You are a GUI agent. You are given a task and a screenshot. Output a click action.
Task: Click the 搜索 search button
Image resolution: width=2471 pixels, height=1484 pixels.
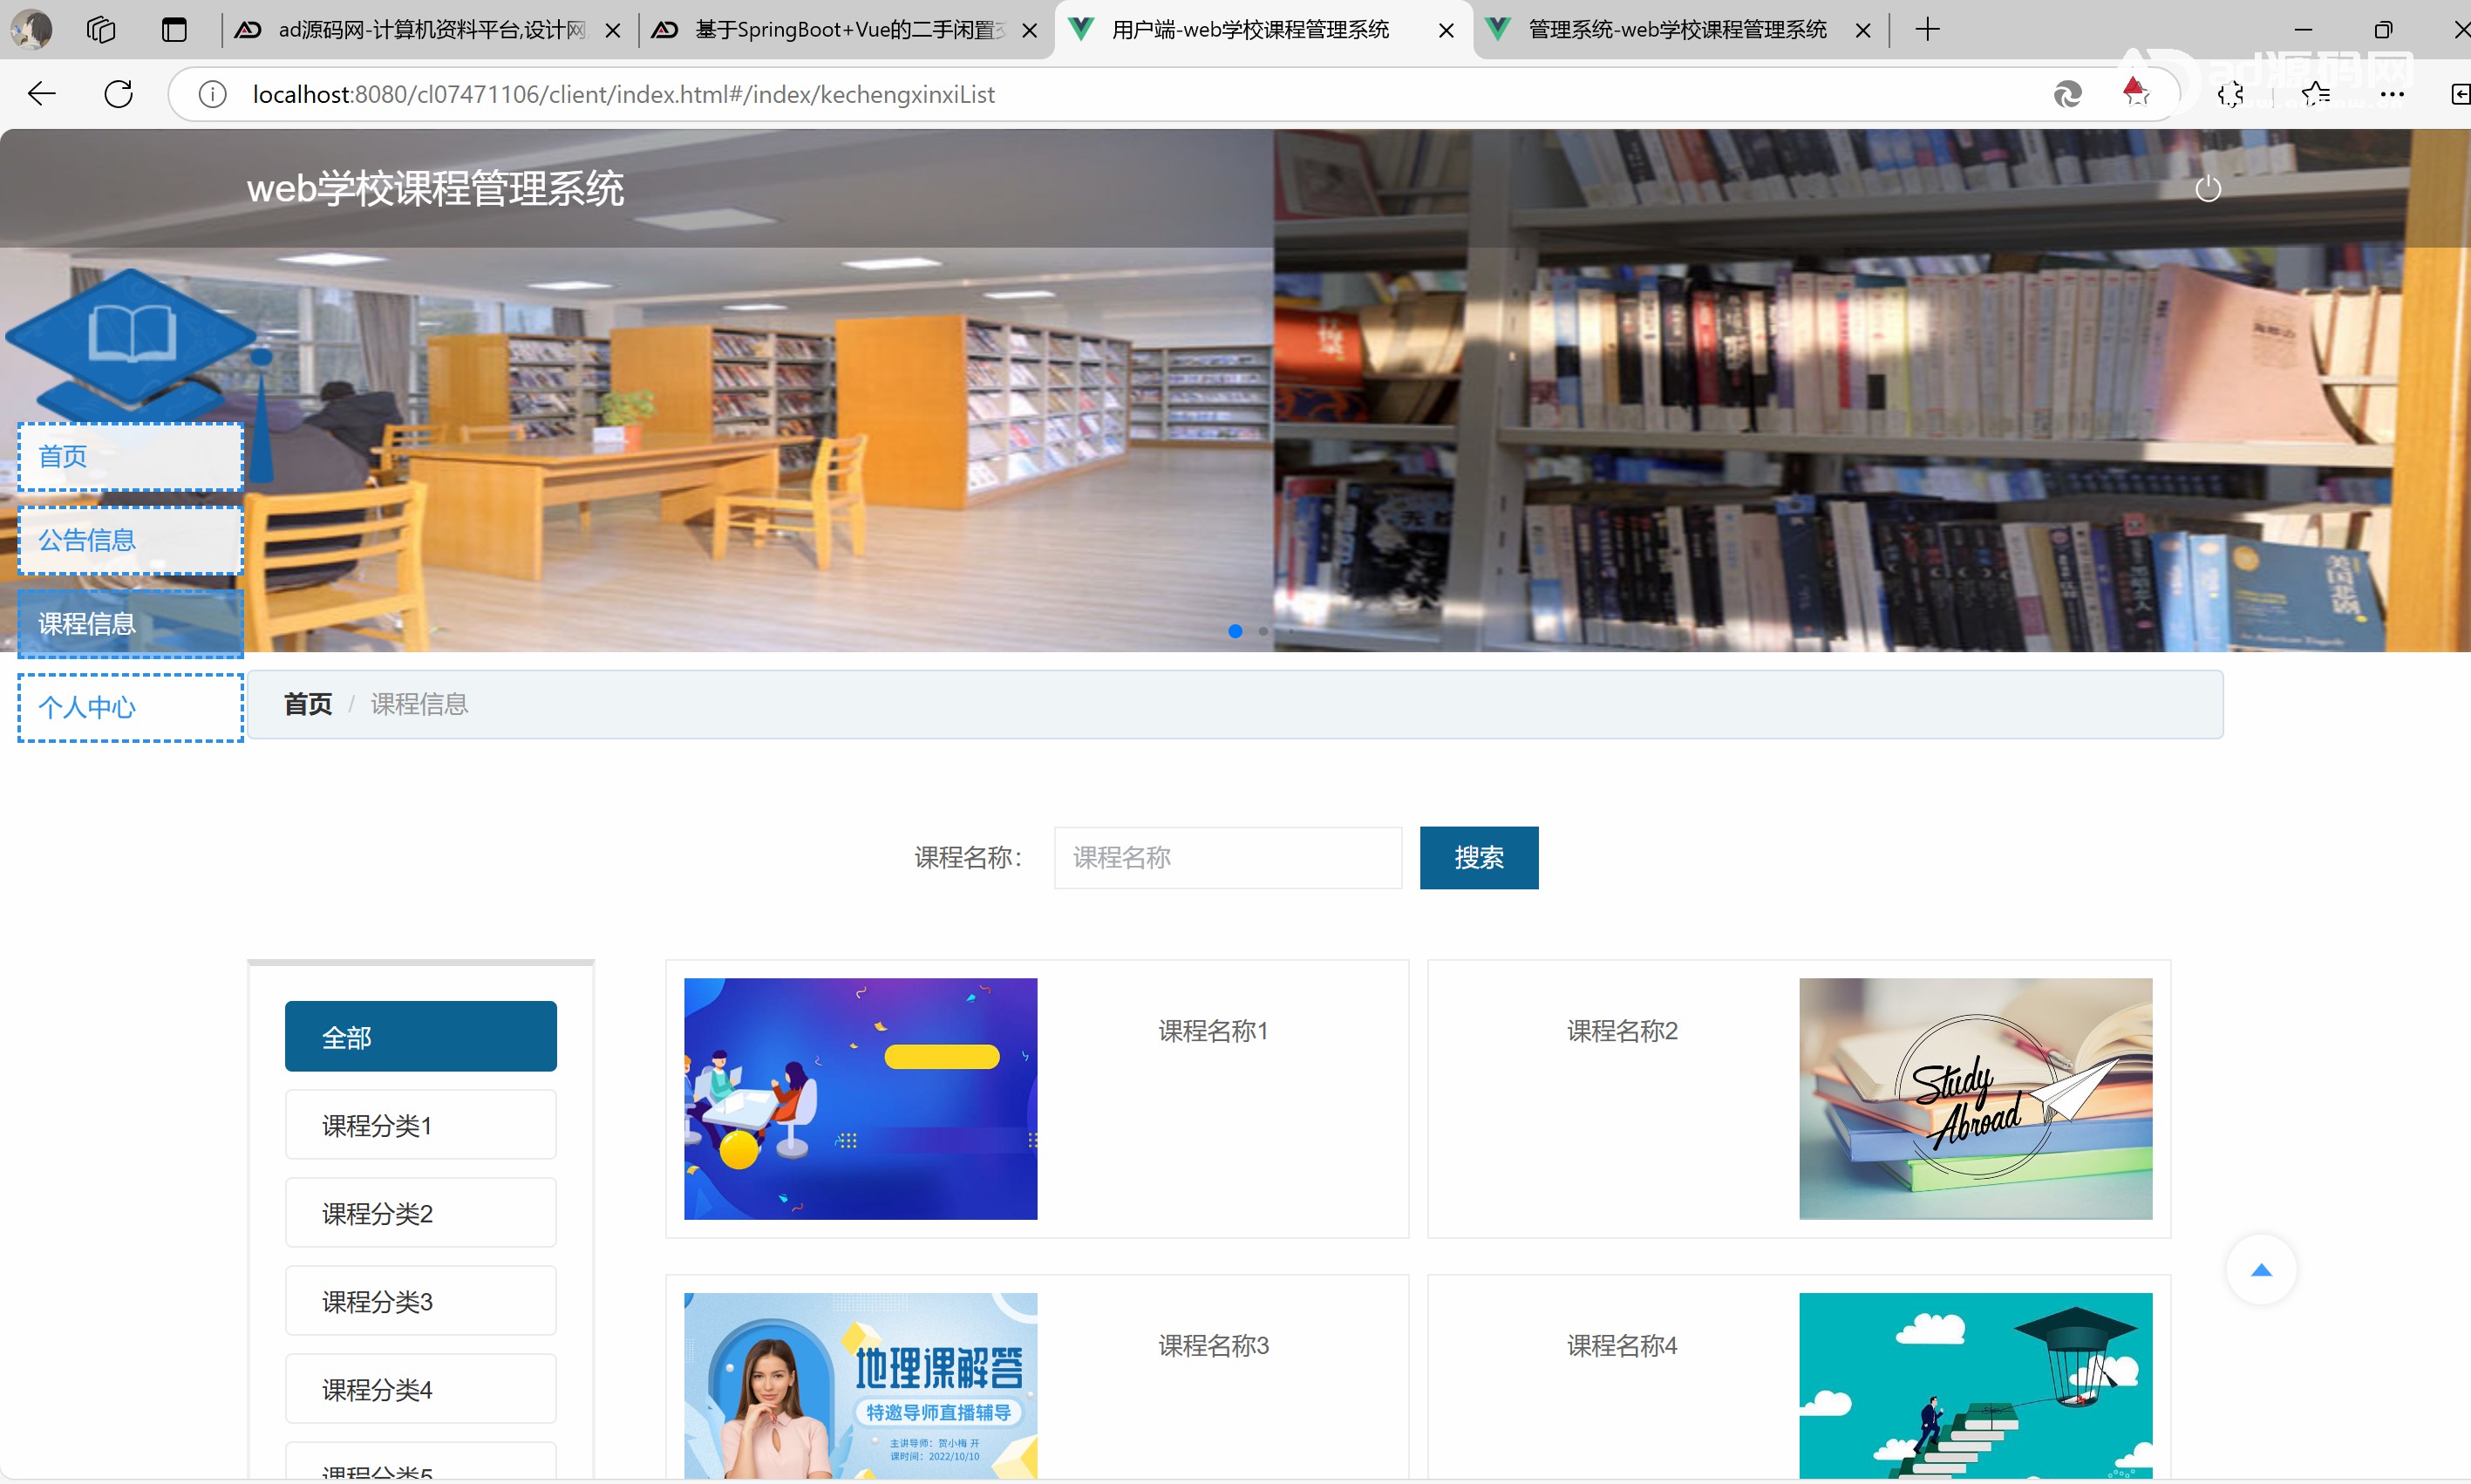[x=1478, y=857]
